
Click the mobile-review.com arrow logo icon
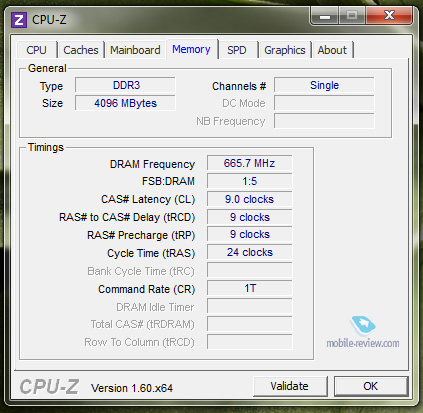point(363,325)
